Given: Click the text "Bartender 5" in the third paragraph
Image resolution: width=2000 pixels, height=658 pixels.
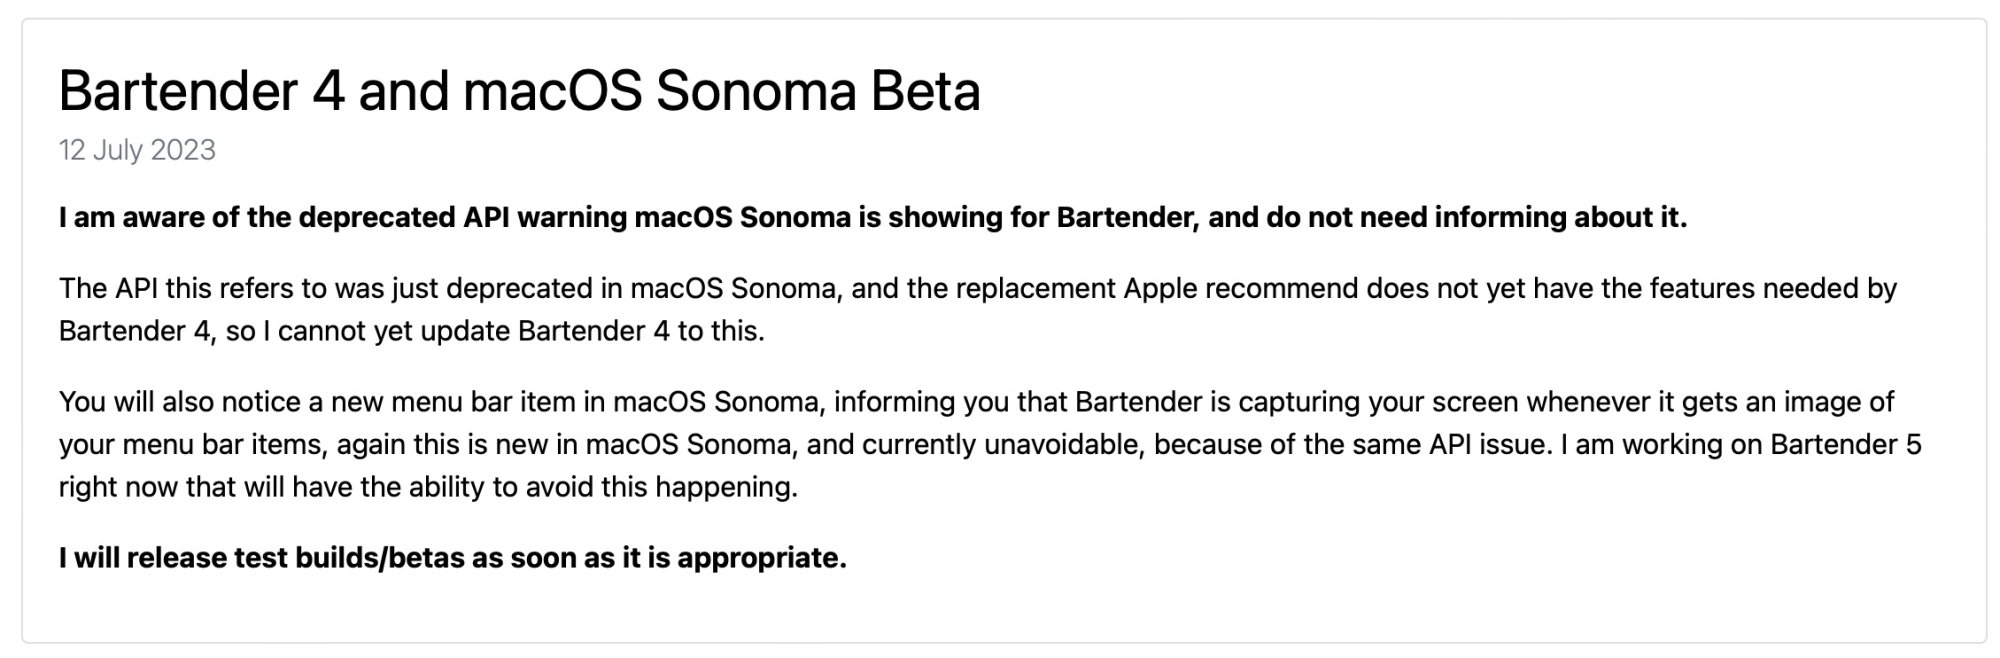Looking at the screenshot, I should [x=1845, y=444].
